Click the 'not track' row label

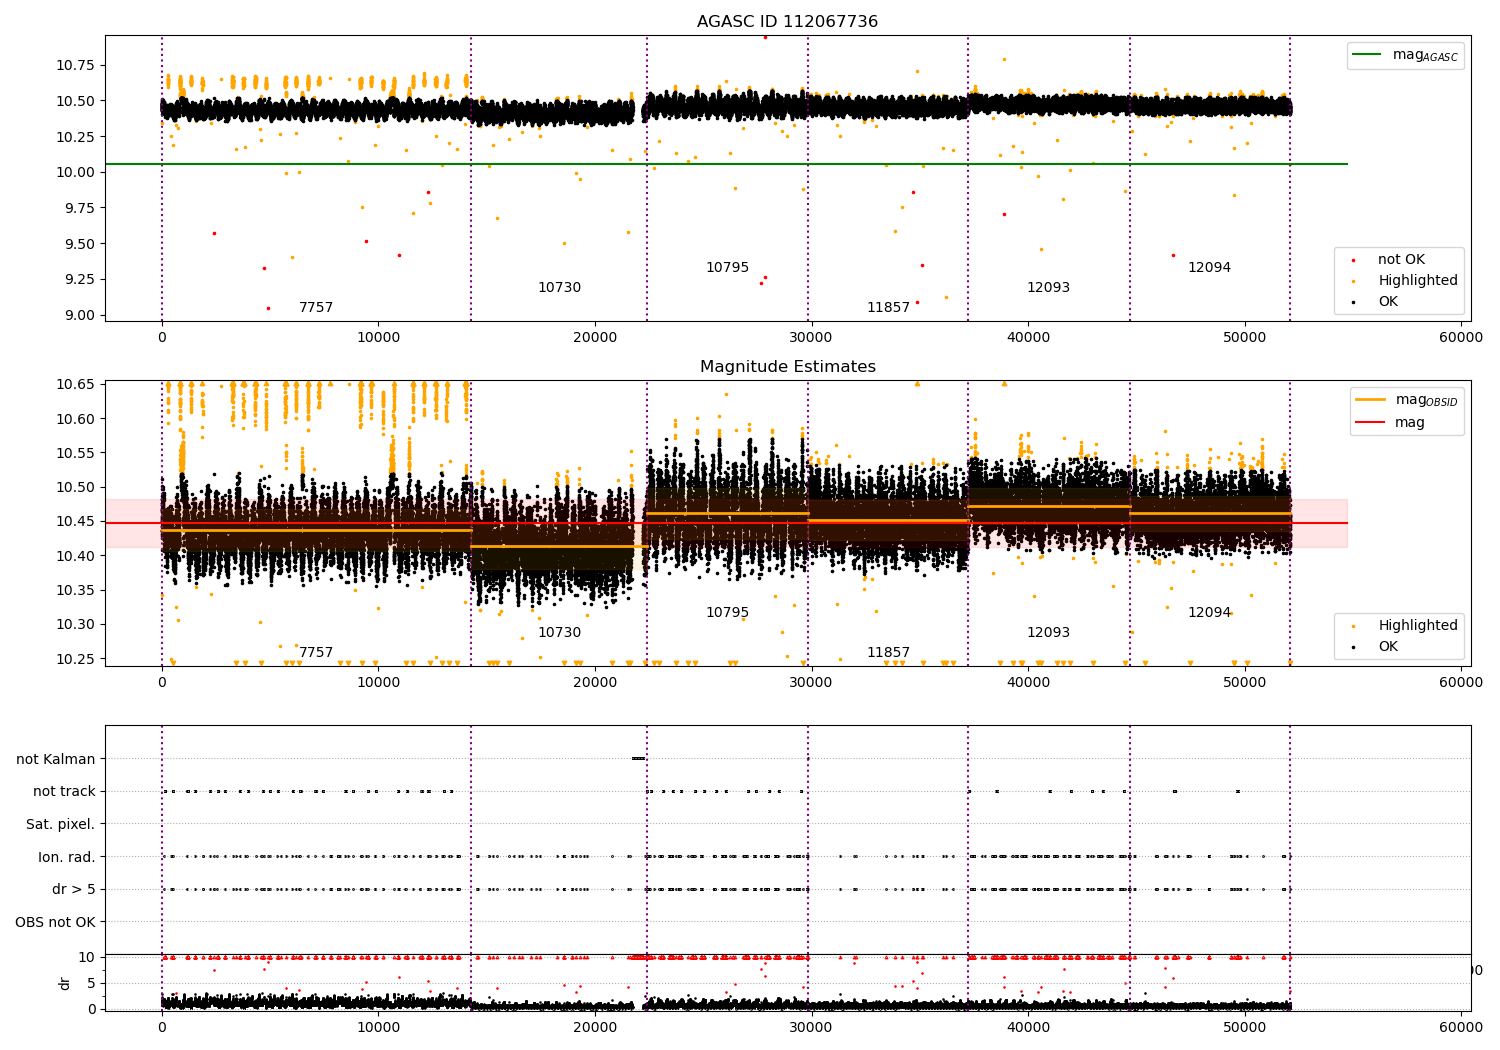[64, 792]
